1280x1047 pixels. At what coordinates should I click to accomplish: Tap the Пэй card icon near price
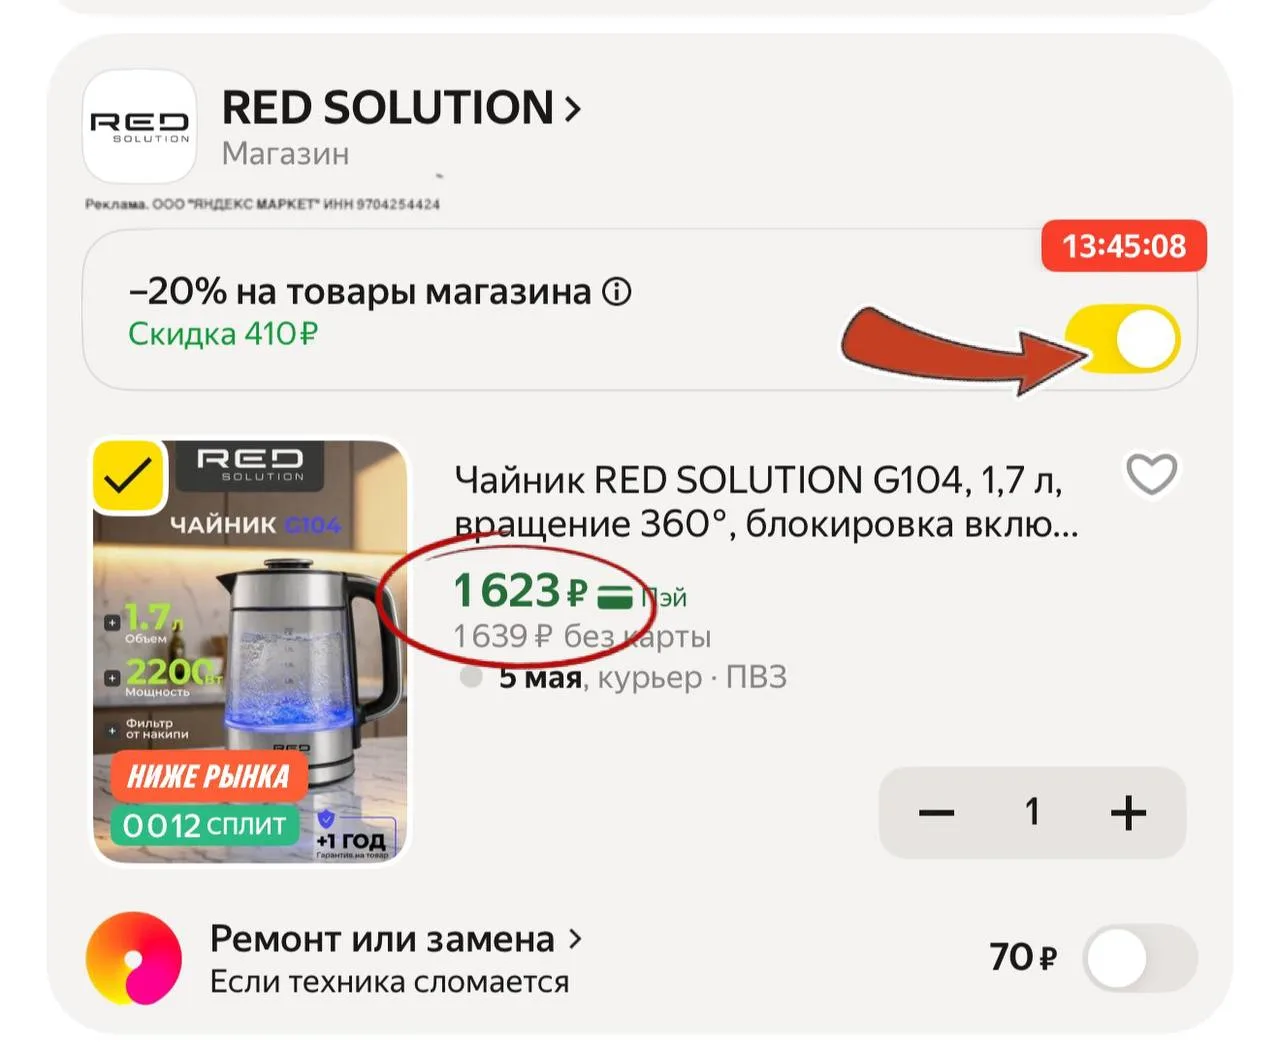(615, 596)
